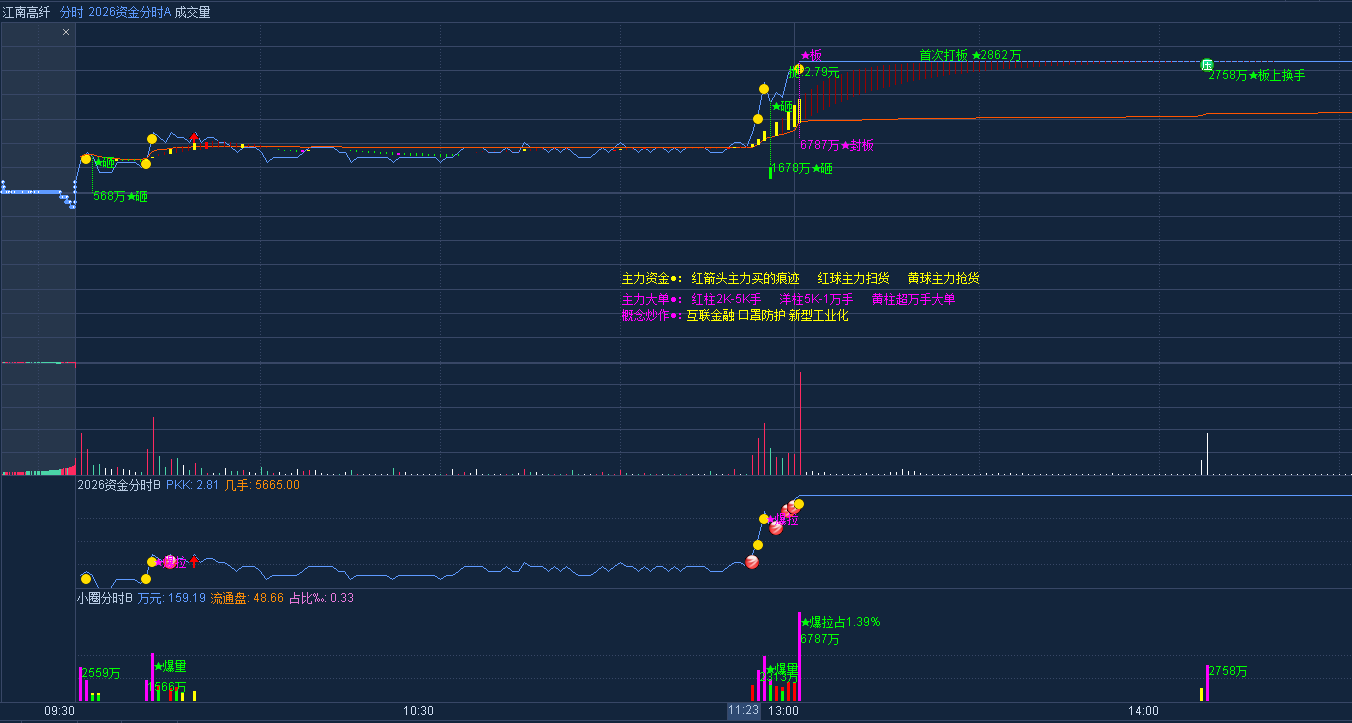Screen dimensions: 1352x723
Task: Open the 2026资金分时A indicator label
Action: tap(129, 12)
